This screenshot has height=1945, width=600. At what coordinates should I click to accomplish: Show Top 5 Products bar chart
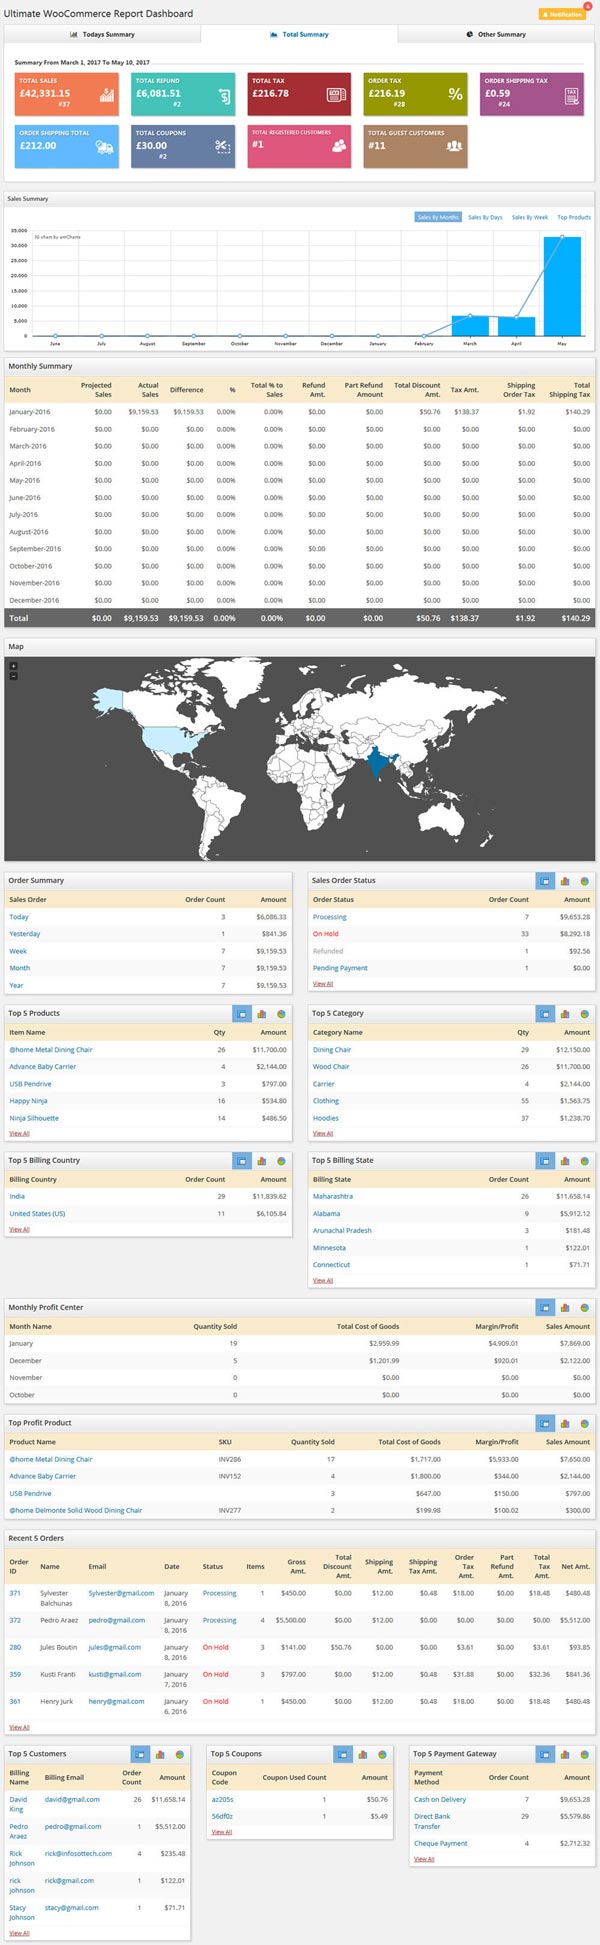pos(261,1014)
